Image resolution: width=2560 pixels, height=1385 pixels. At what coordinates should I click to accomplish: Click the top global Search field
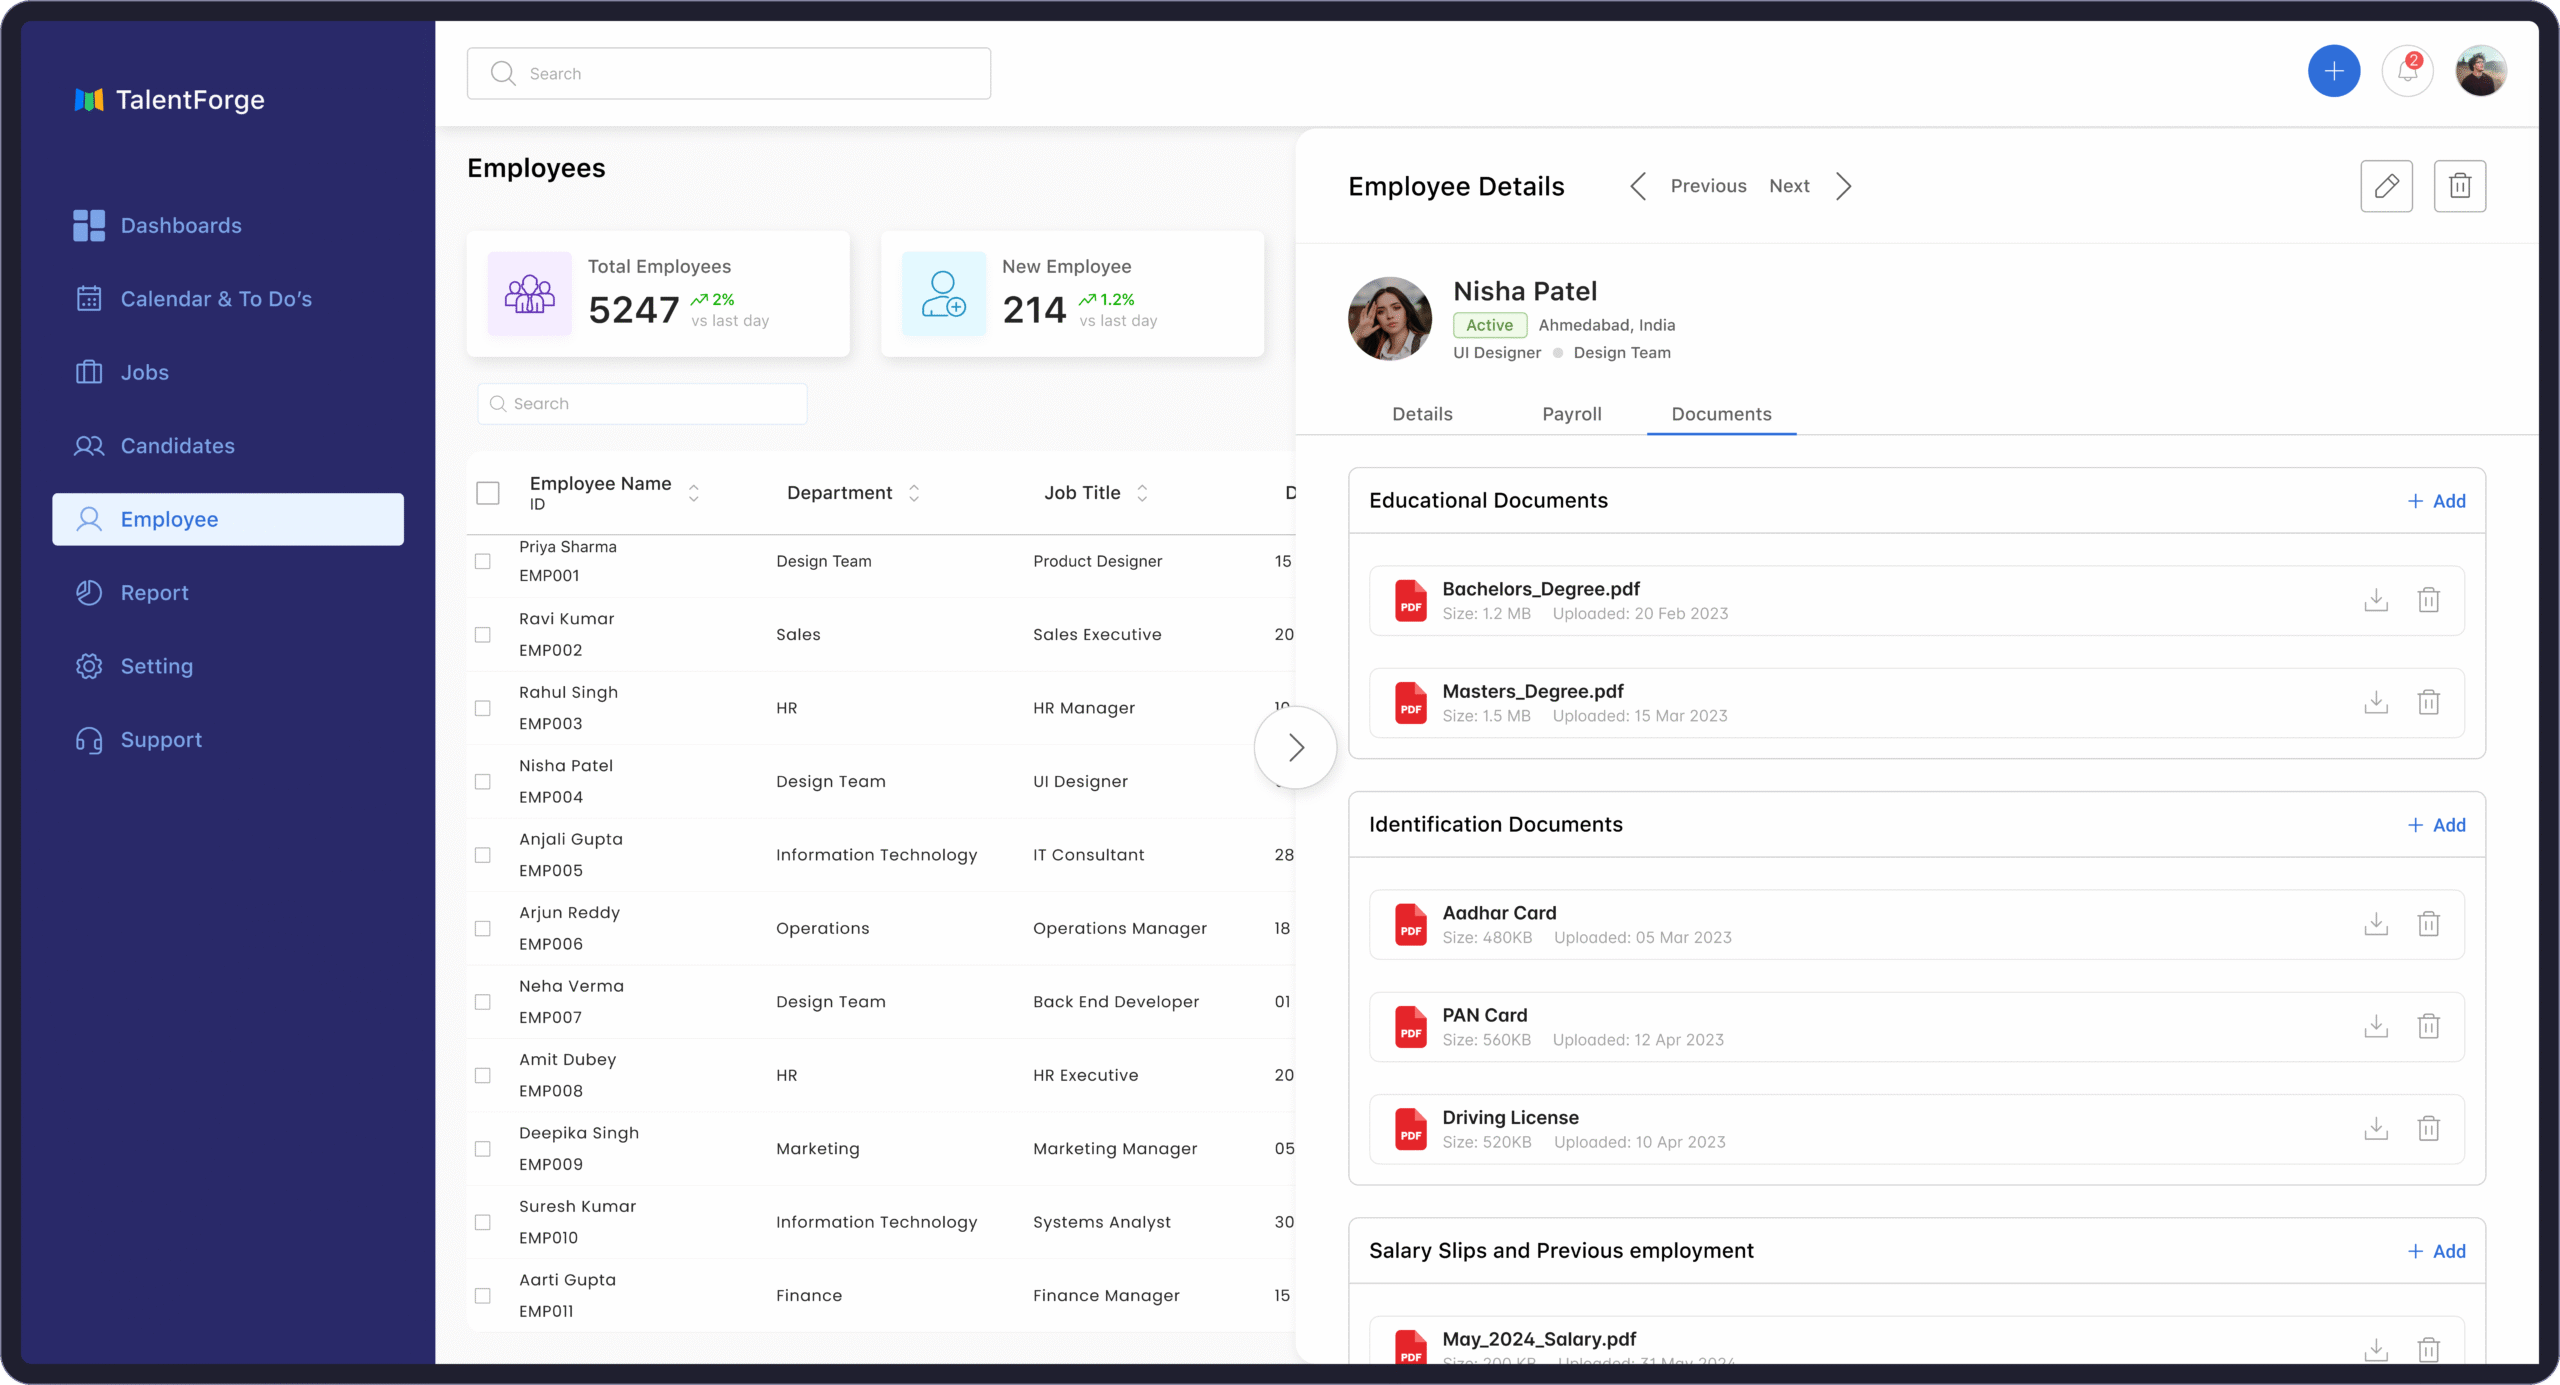728,73
